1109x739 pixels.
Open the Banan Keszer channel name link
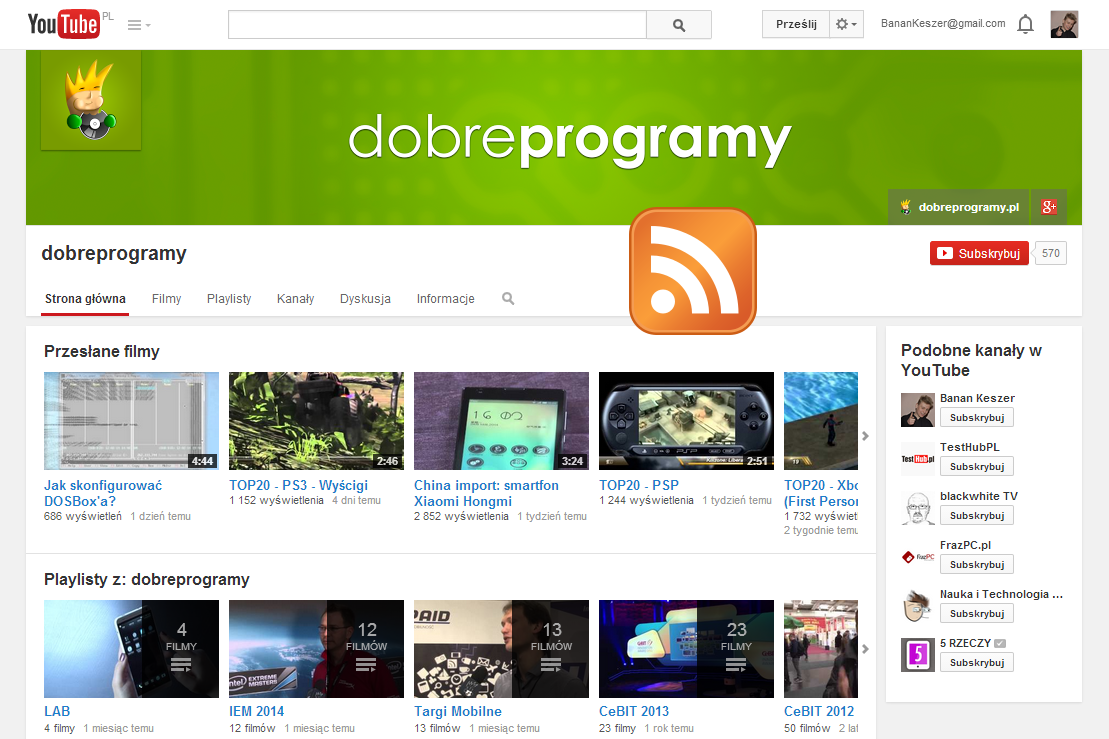point(977,398)
